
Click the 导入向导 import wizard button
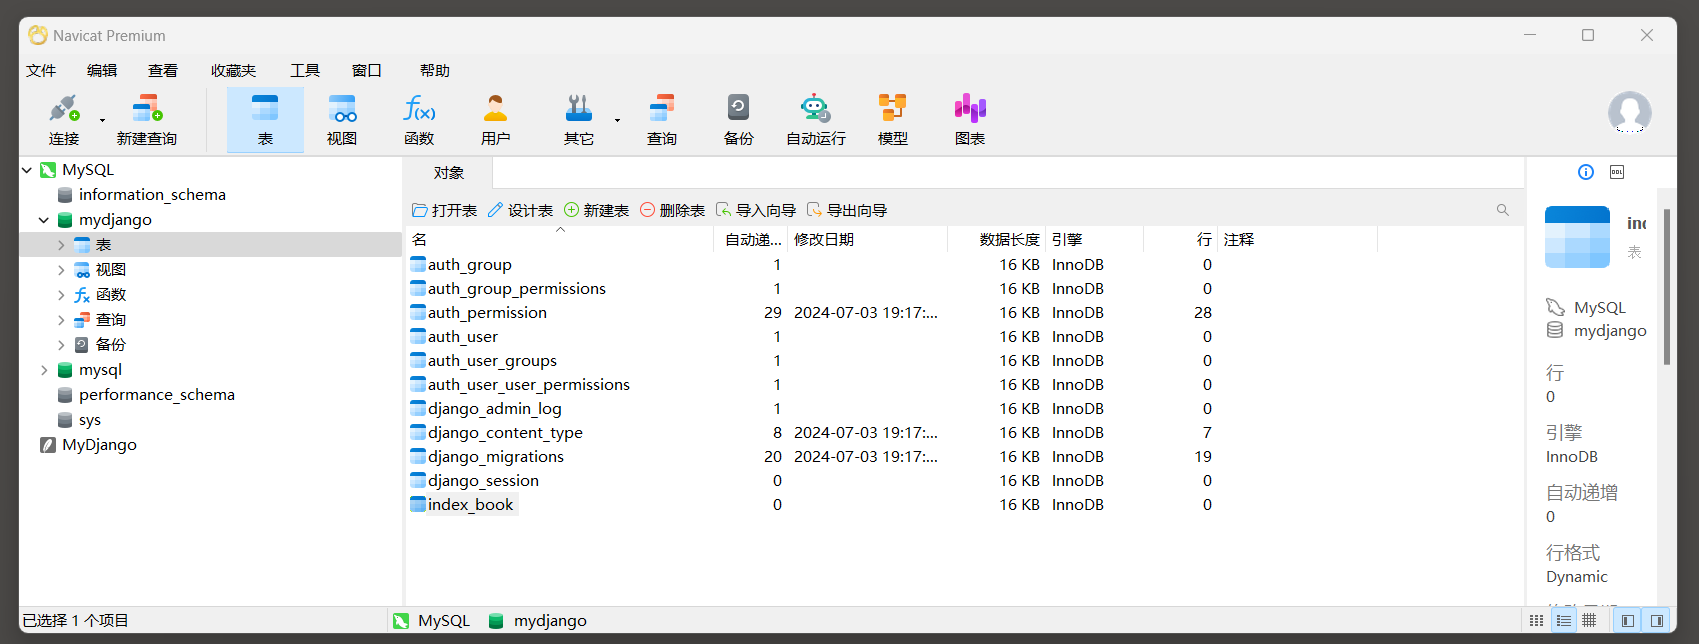coord(755,210)
